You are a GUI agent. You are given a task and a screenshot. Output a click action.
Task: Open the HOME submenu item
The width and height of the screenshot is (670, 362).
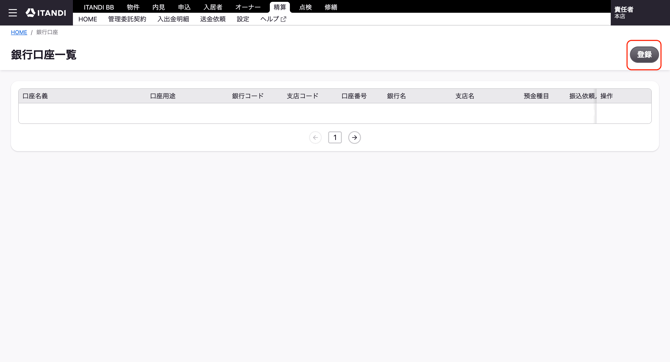pos(88,19)
